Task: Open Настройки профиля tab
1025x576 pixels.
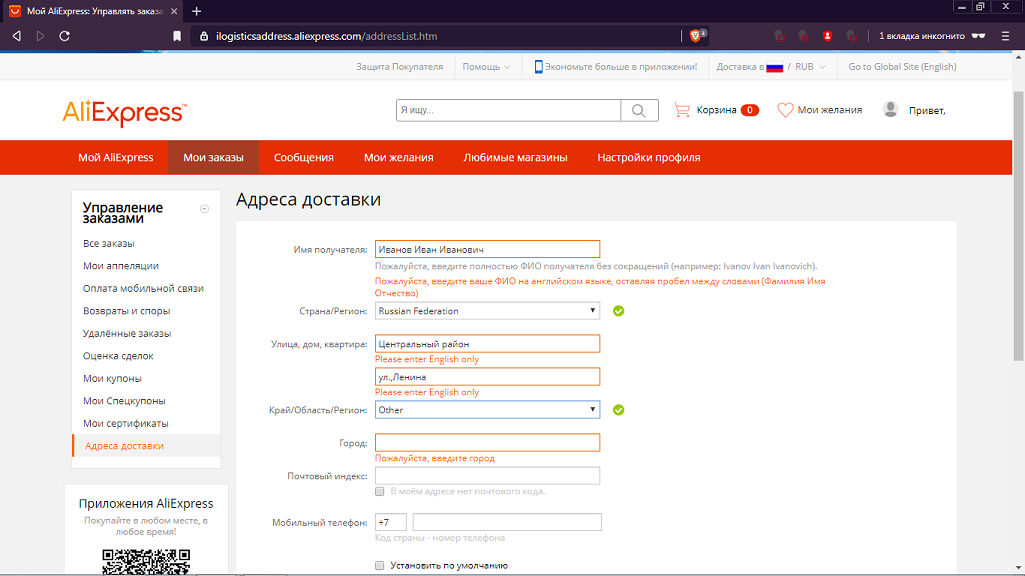Action: coord(648,158)
